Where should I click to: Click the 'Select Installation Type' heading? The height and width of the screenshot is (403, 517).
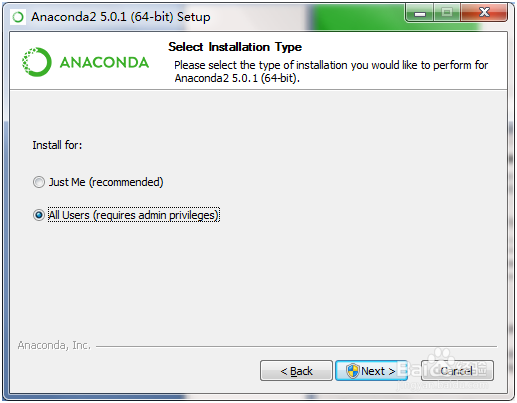coord(235,47)
